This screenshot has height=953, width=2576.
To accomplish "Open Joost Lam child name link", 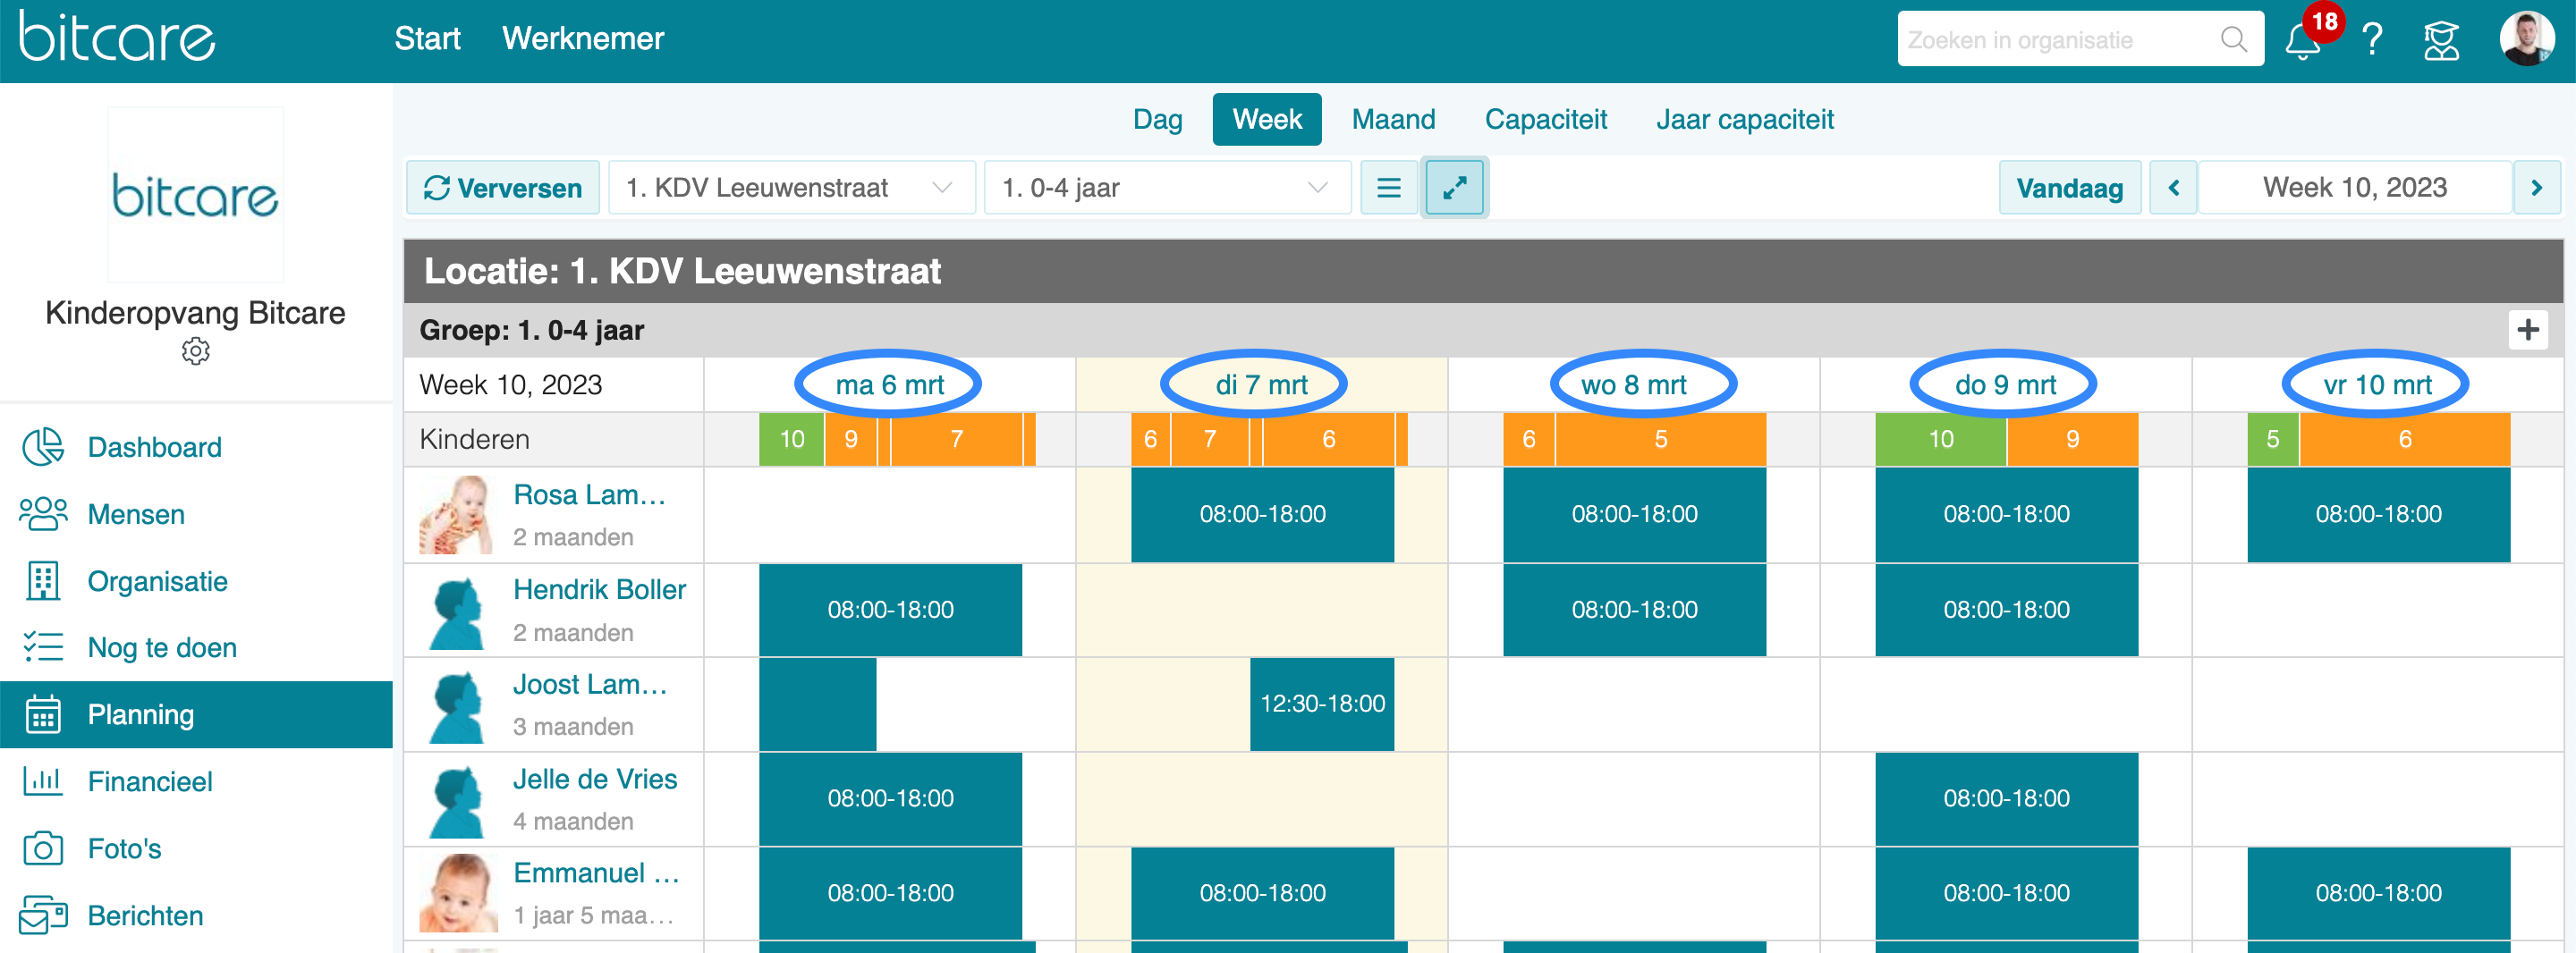I will point(590,684).
